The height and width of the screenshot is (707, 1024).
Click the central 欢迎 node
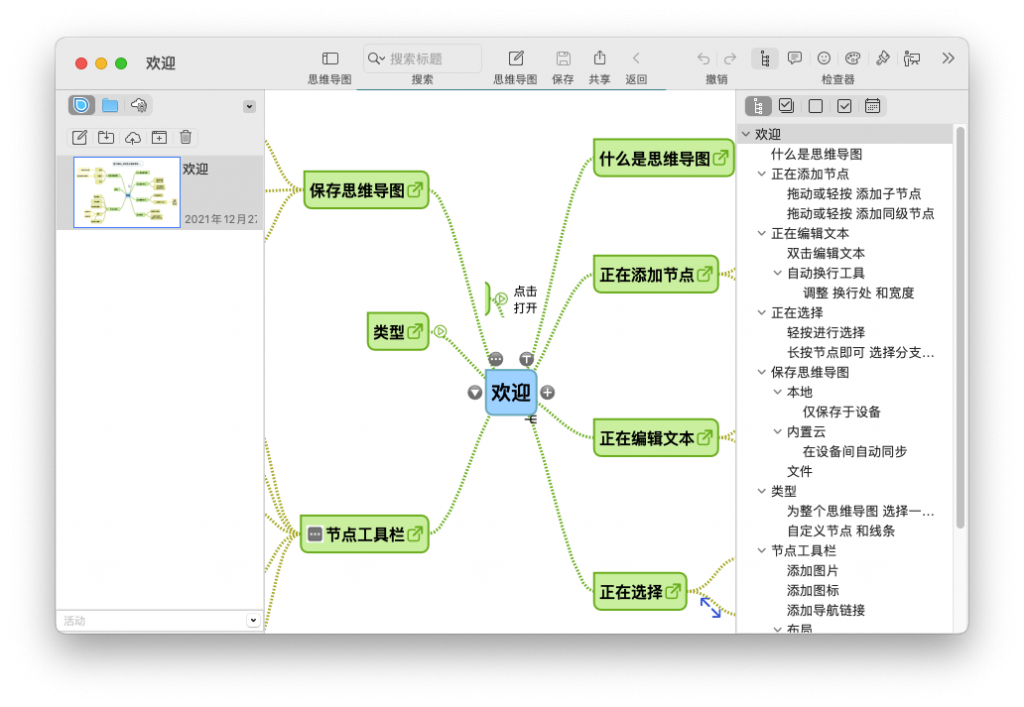(x=511, y=392)
